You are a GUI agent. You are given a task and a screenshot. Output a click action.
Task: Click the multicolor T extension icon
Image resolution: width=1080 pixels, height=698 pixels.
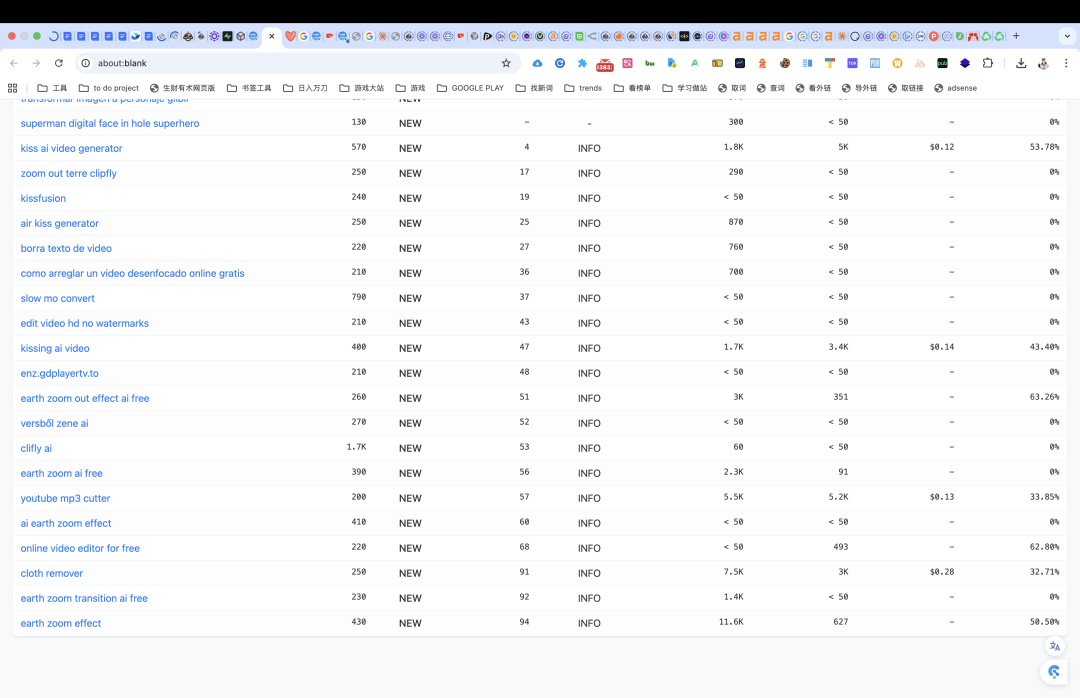coord(830,63)
